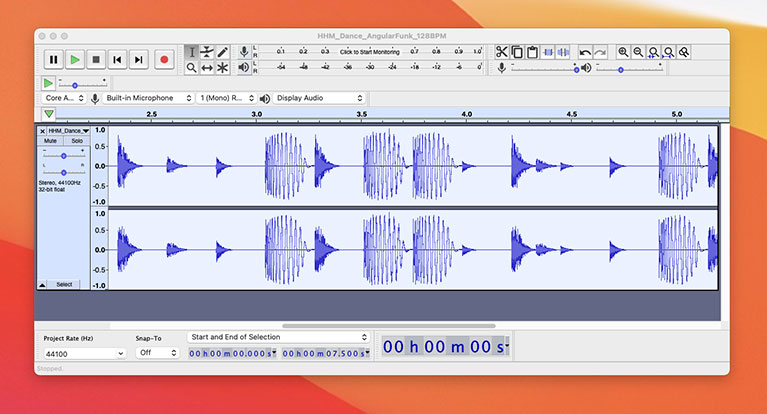Solo the HHM_Dance track

pyautogui.click(x=77, y=141)
